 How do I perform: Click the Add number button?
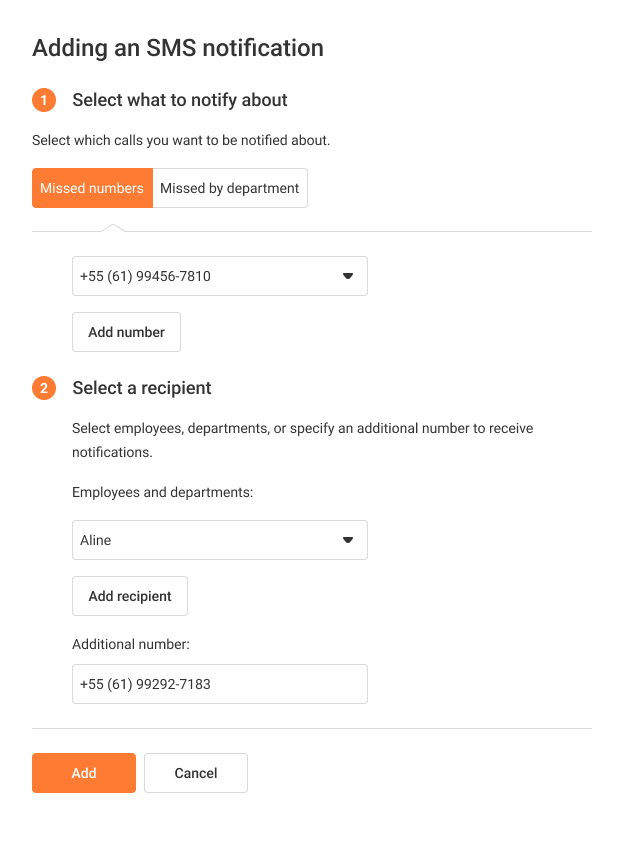126,332
